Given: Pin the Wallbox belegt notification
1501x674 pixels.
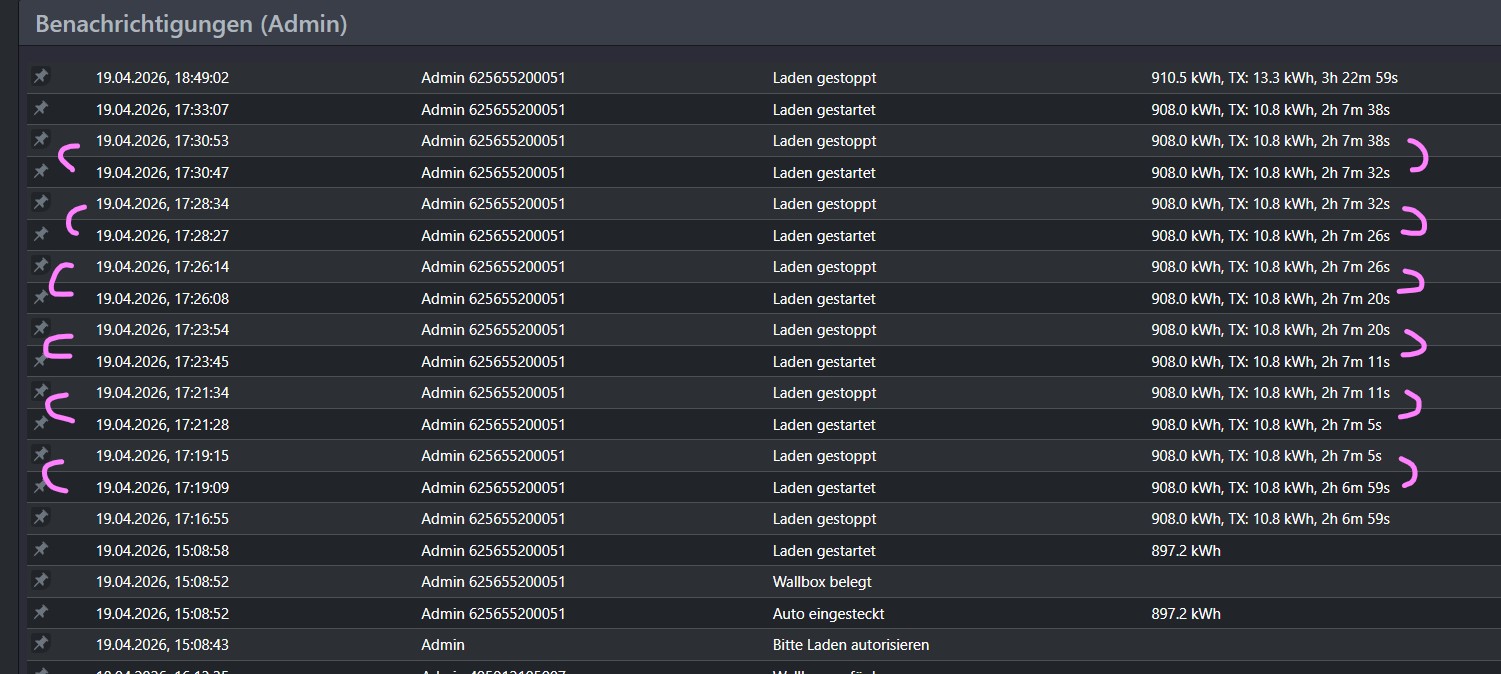Looking at the screenshot, I should [x=40, y=581].
